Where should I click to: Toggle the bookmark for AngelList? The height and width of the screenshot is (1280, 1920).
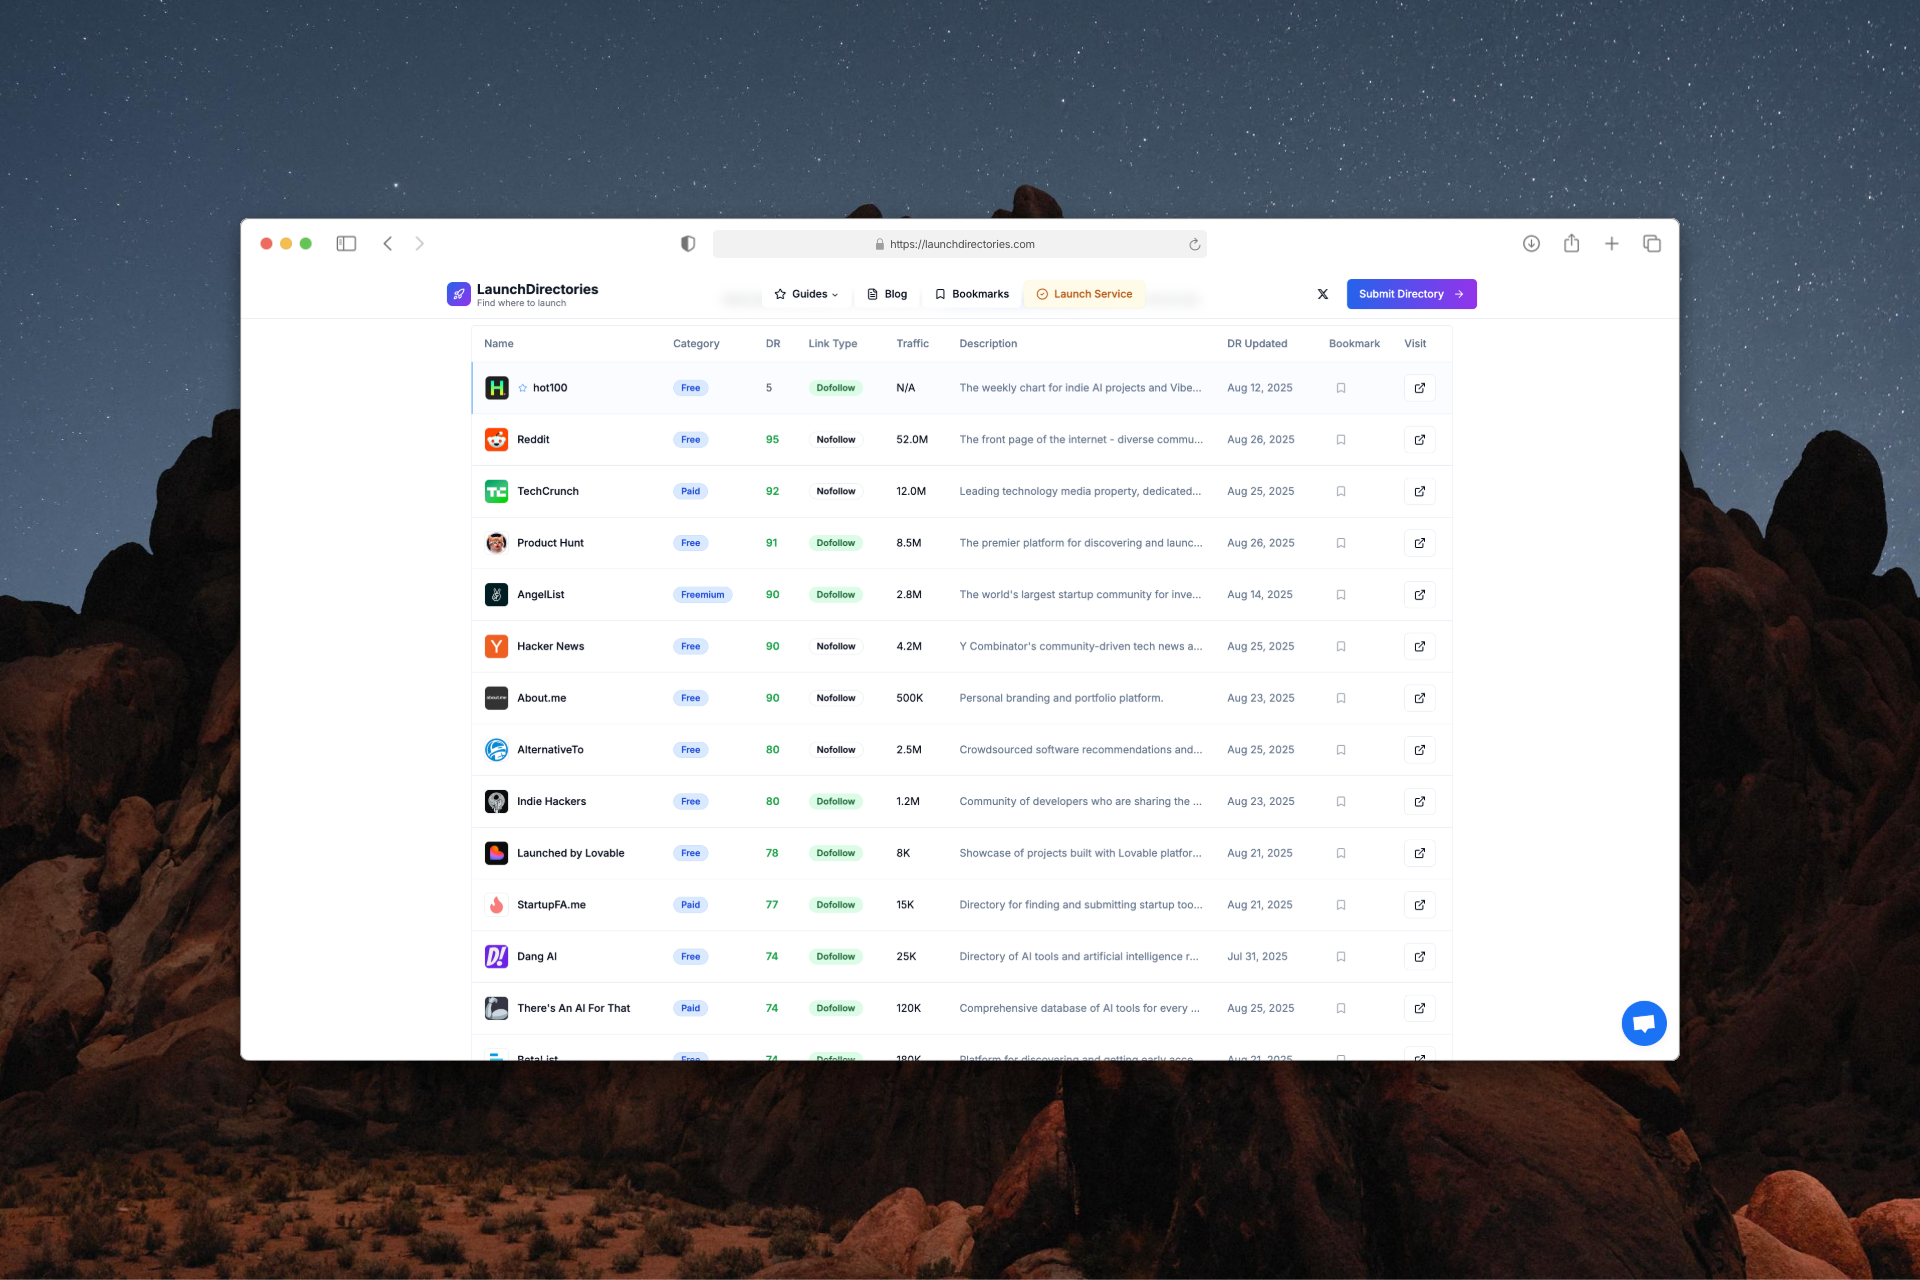pyautogui.click(x=1341, y=594)
